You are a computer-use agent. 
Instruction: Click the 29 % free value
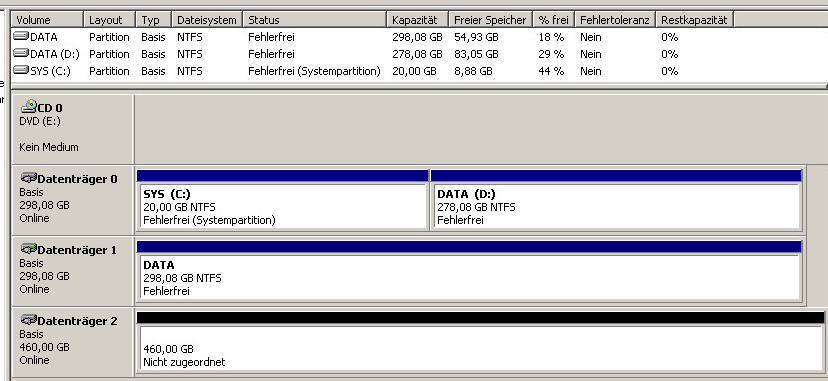pyautogui.click(x=551, y=54)
